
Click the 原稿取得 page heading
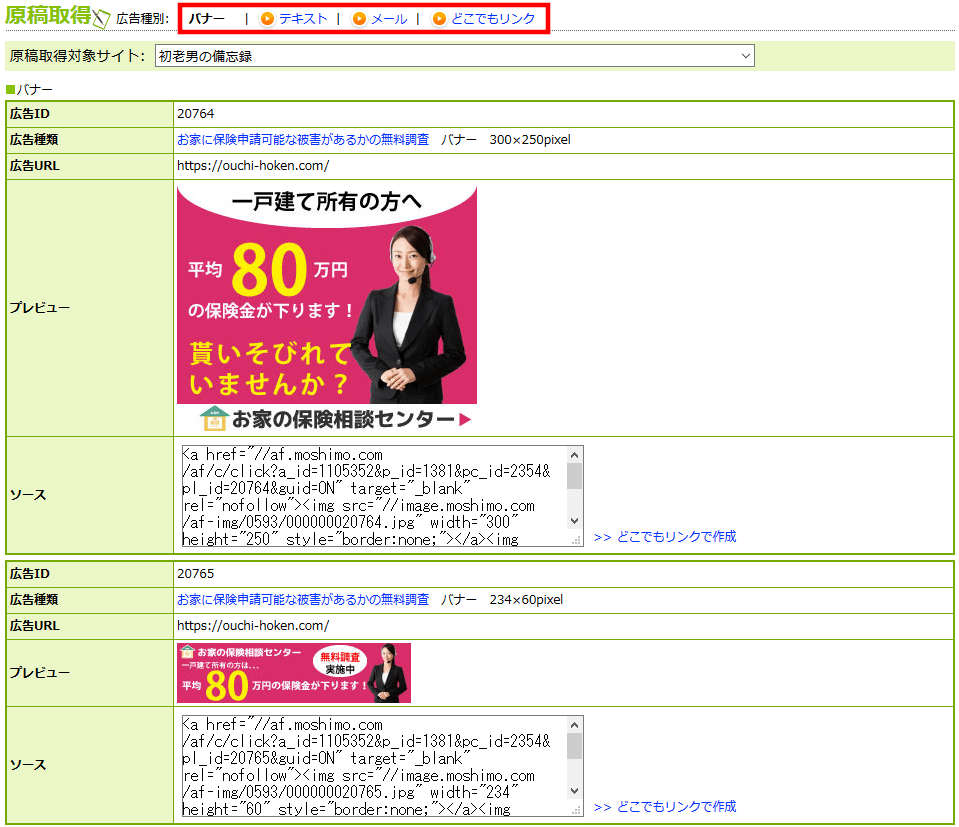point(48,15)
